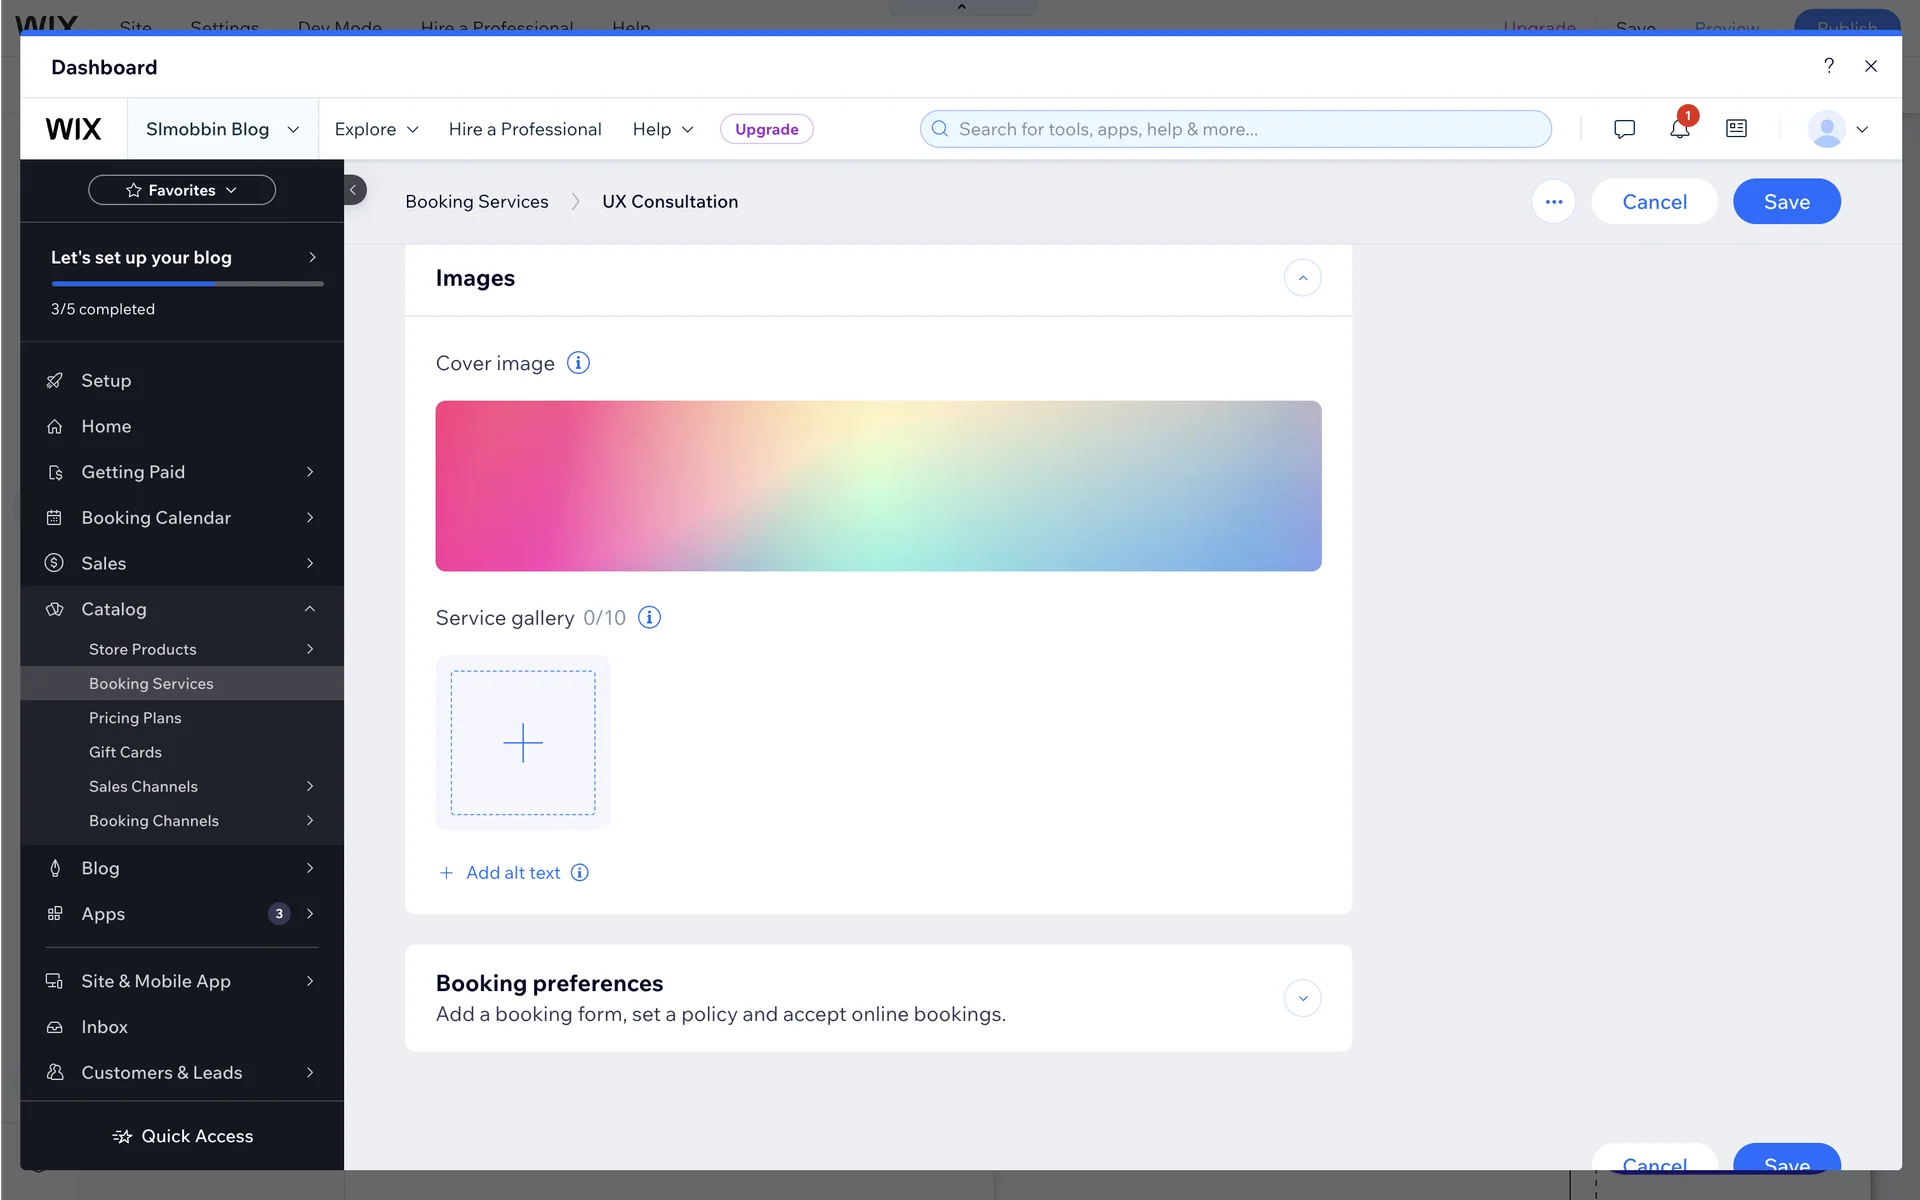Click the Service gallery info icon

coord(649,618)
